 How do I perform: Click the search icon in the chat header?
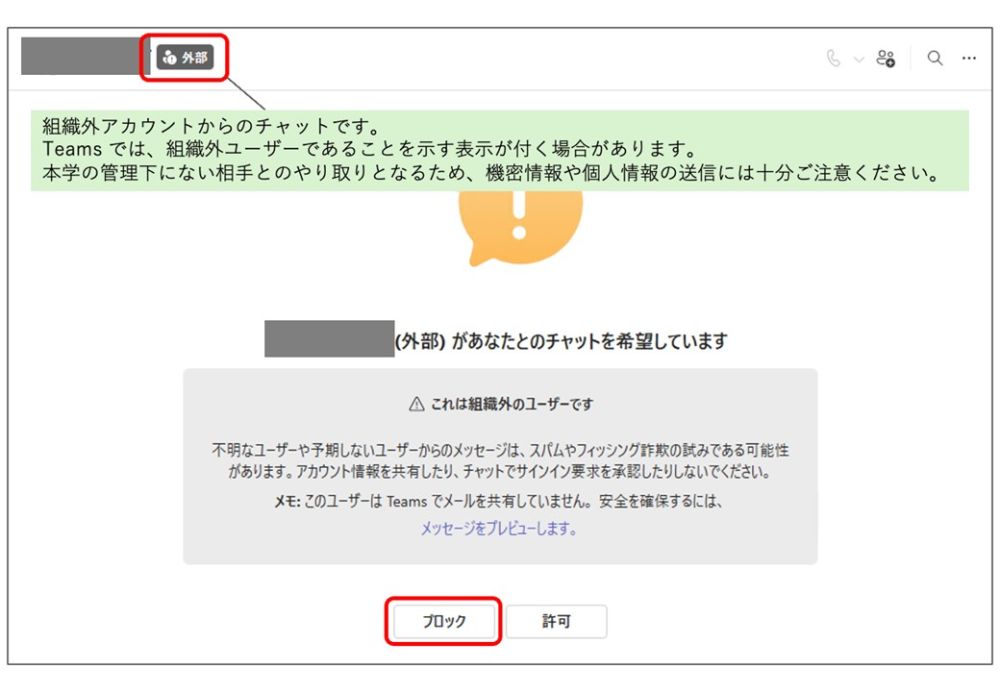coord(934,58)
